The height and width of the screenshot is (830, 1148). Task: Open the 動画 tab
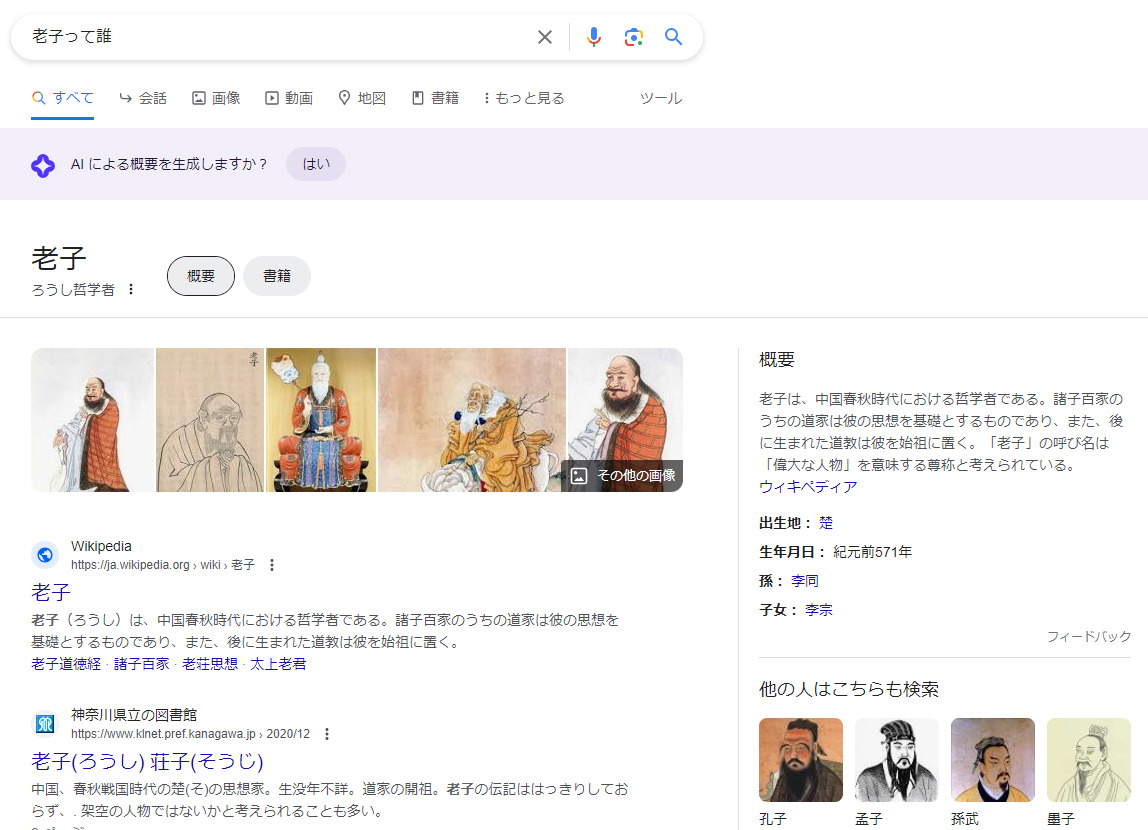289,98
